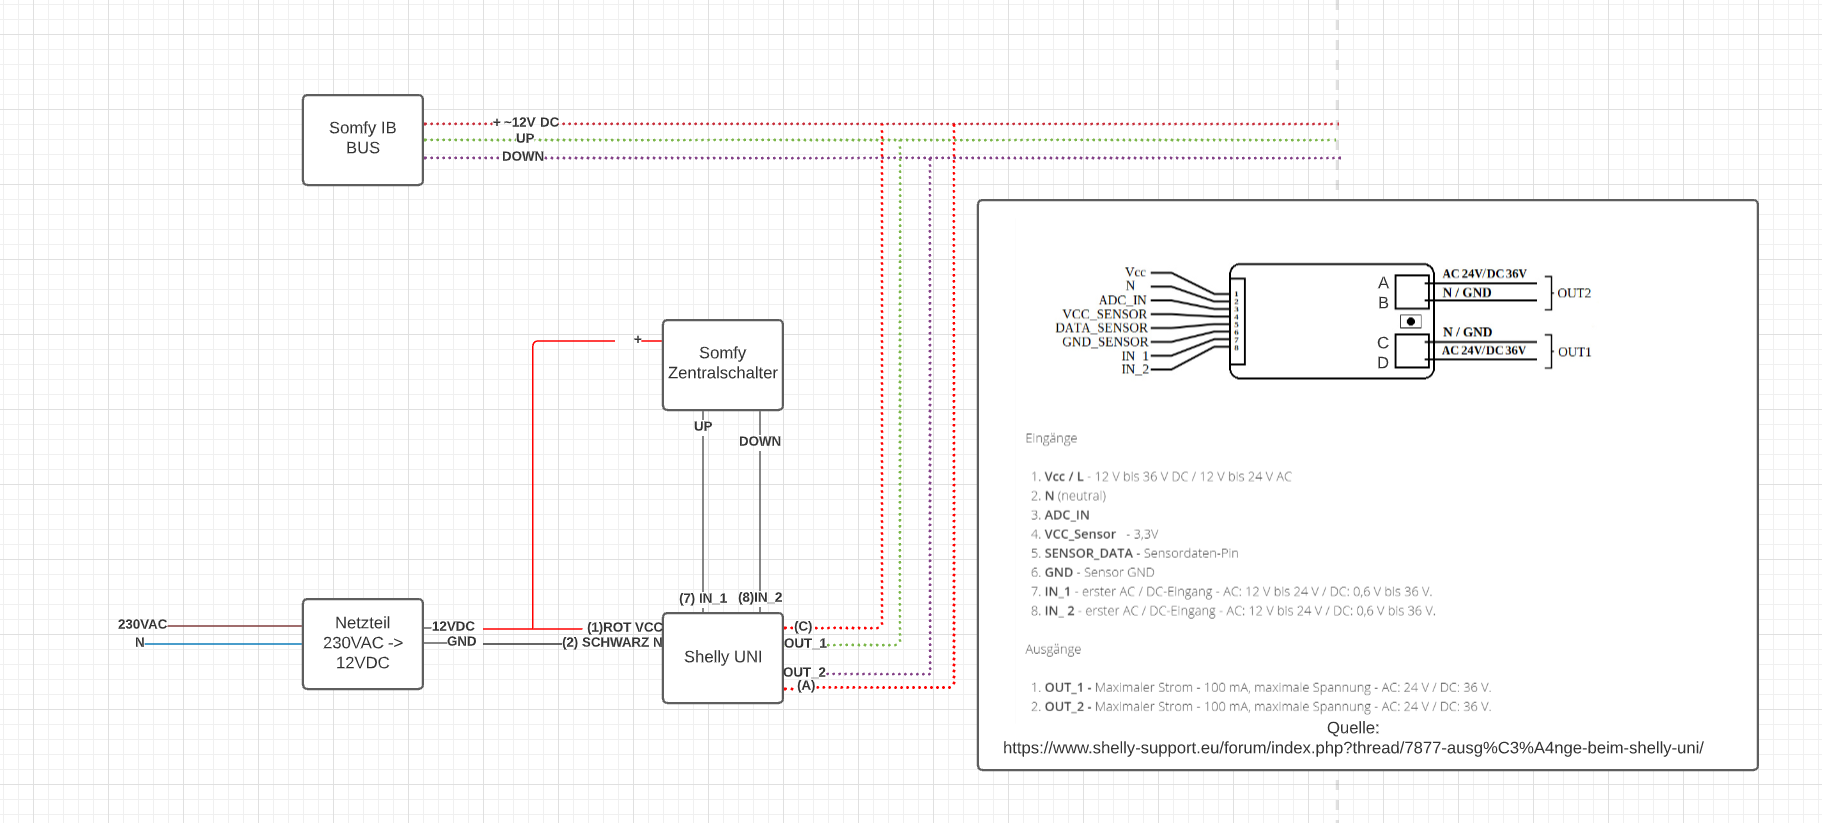Click the '+' label left of Zentralschalter

coord(638,339)
